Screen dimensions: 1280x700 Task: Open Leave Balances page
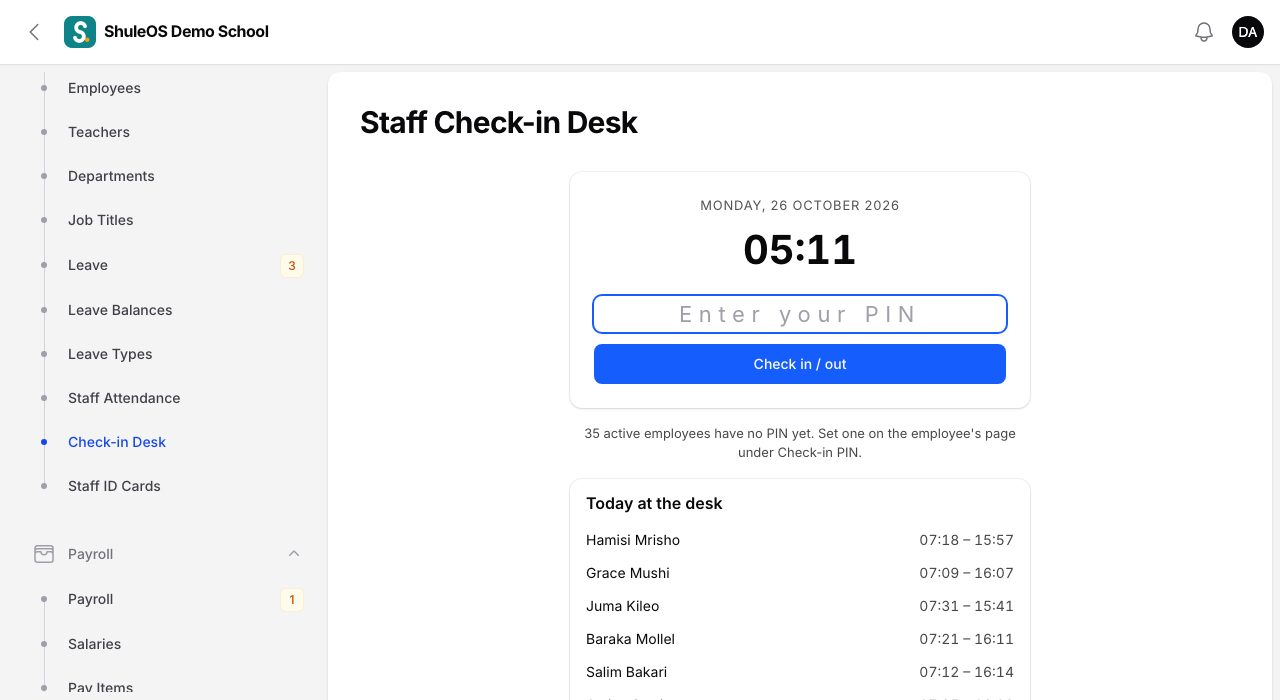[120, 310]
